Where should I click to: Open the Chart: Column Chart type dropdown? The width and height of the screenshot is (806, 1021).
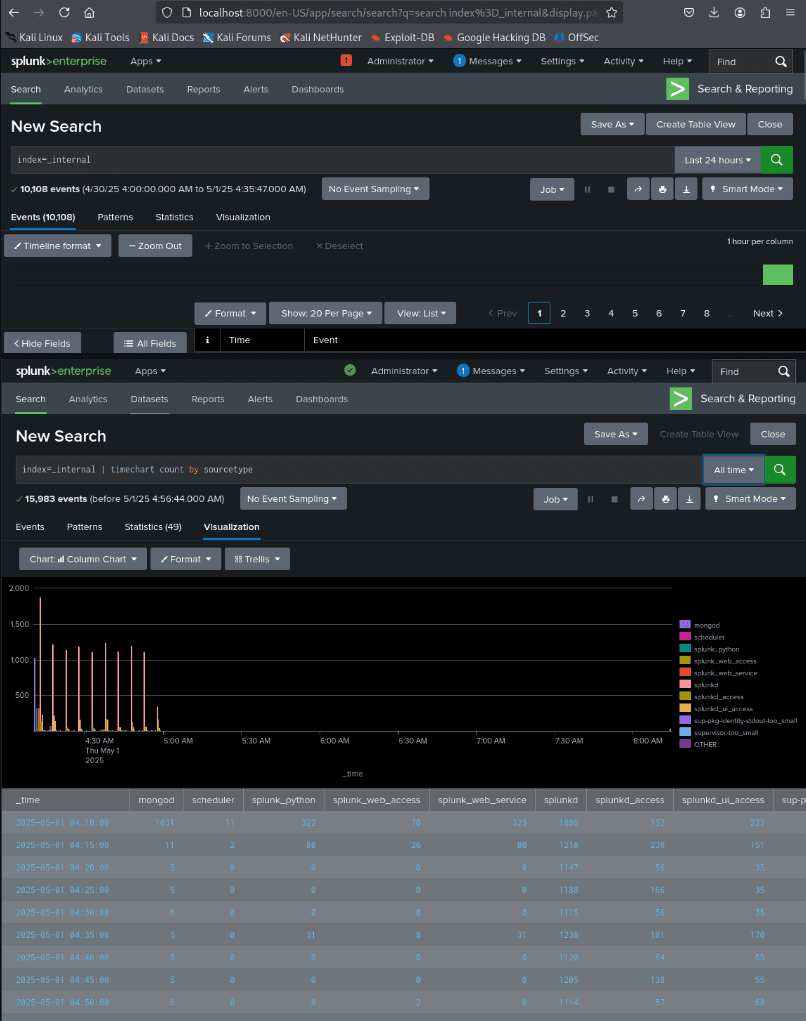(x=83, y=559)
